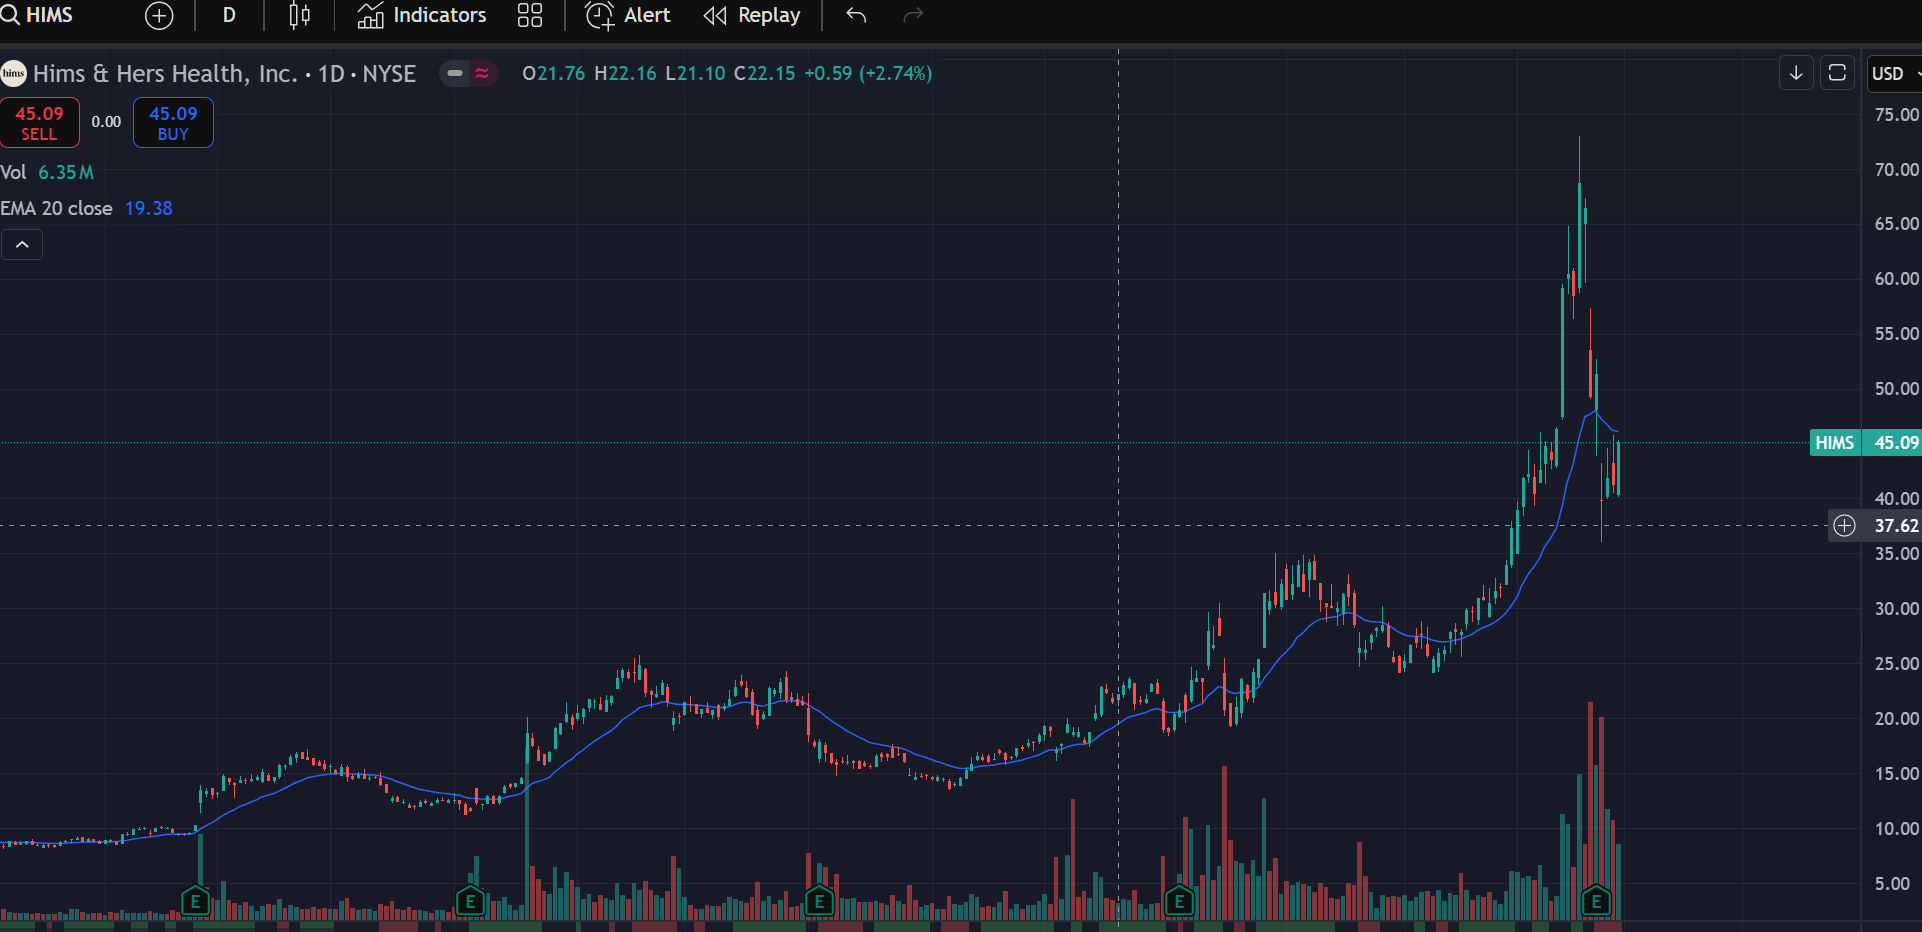
Task: Click the 0.00 spread value
Action: click(x=106, y=122)
